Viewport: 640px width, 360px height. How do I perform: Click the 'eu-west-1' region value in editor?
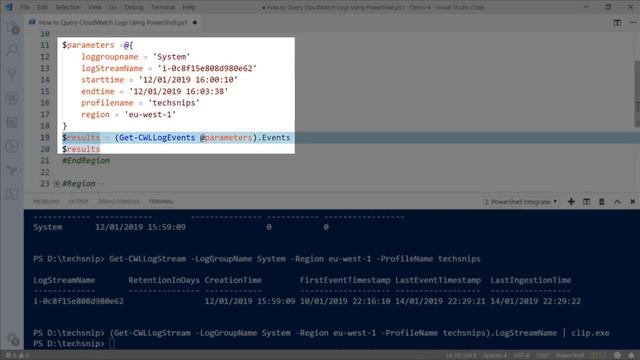(150, 114)
